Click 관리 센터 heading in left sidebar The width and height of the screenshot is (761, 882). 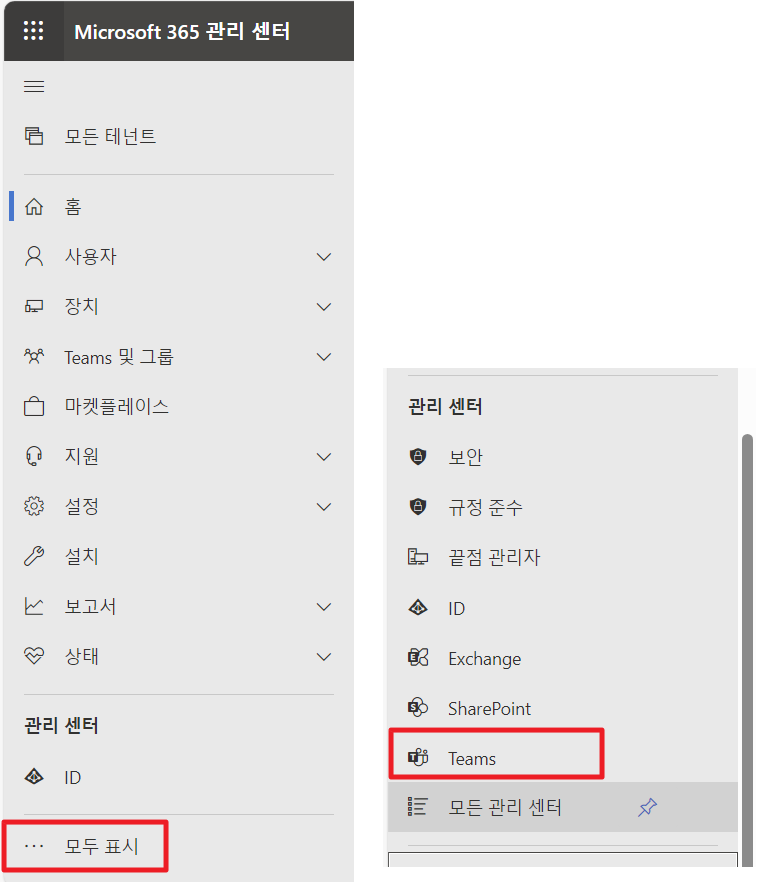click(61, 725)
